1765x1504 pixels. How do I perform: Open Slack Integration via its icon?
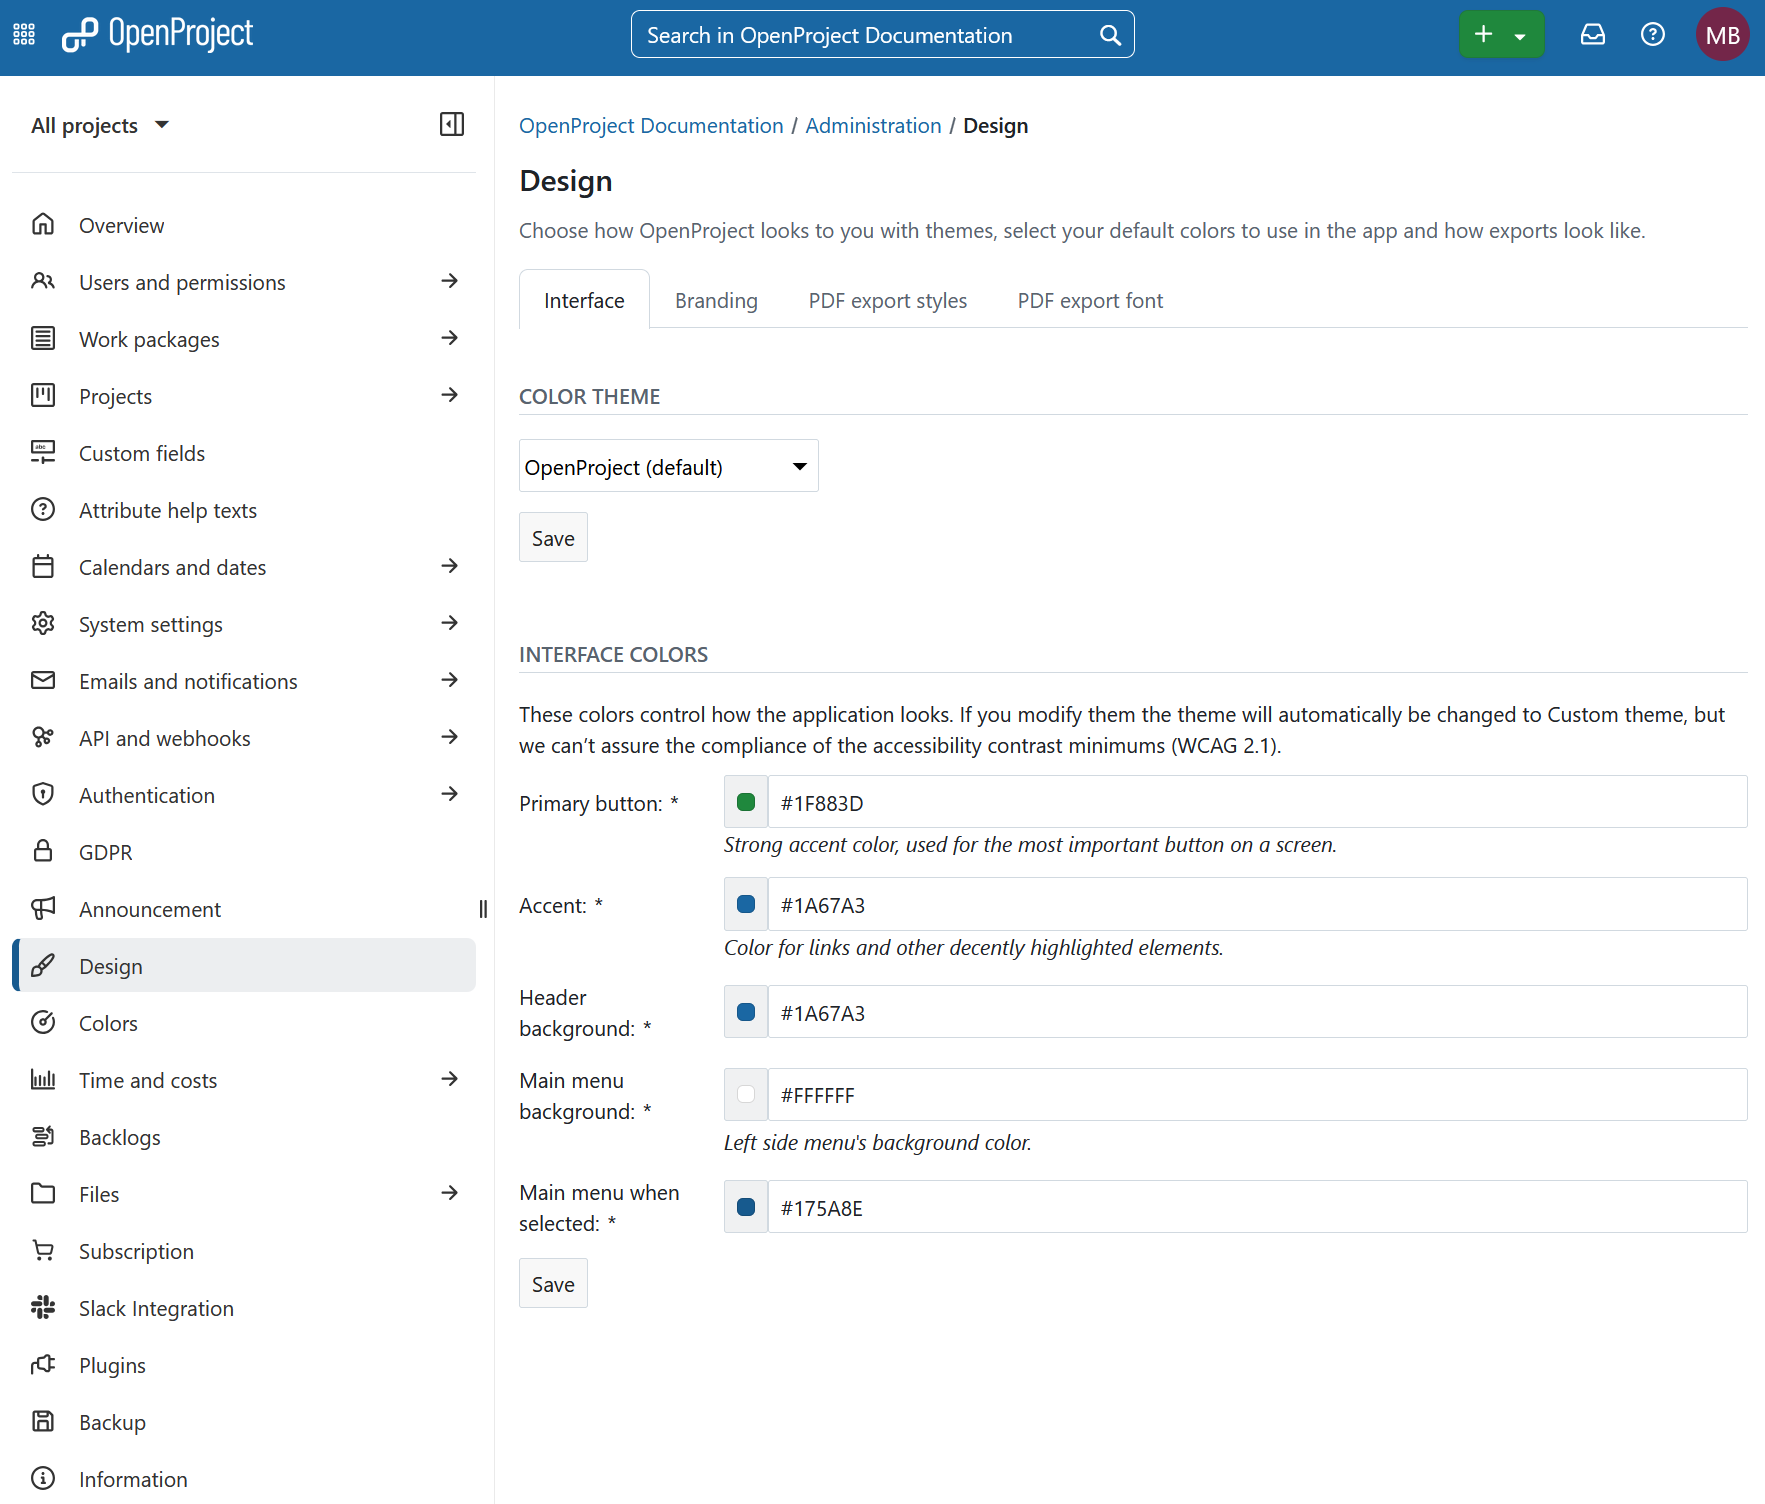coord(43,1307)
